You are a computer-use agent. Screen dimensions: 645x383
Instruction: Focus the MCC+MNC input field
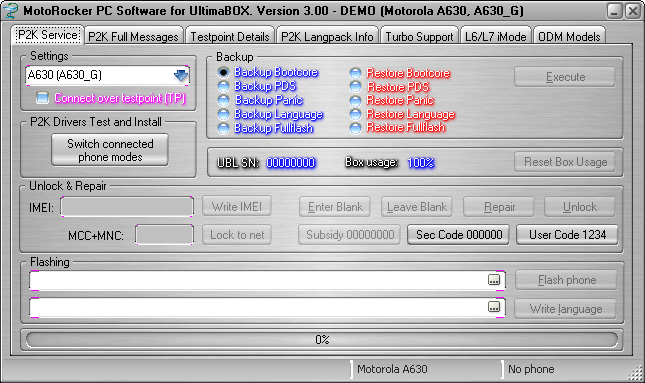[165, 235]
